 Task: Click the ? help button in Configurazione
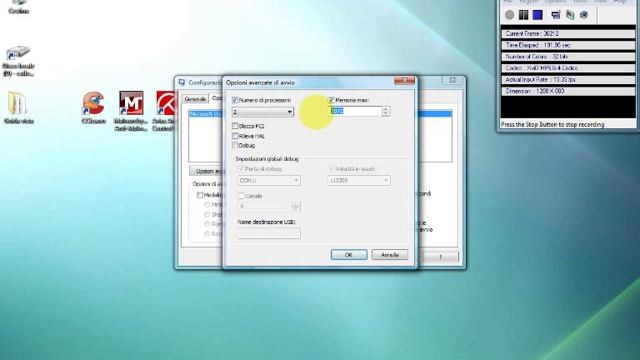(440, 257)
